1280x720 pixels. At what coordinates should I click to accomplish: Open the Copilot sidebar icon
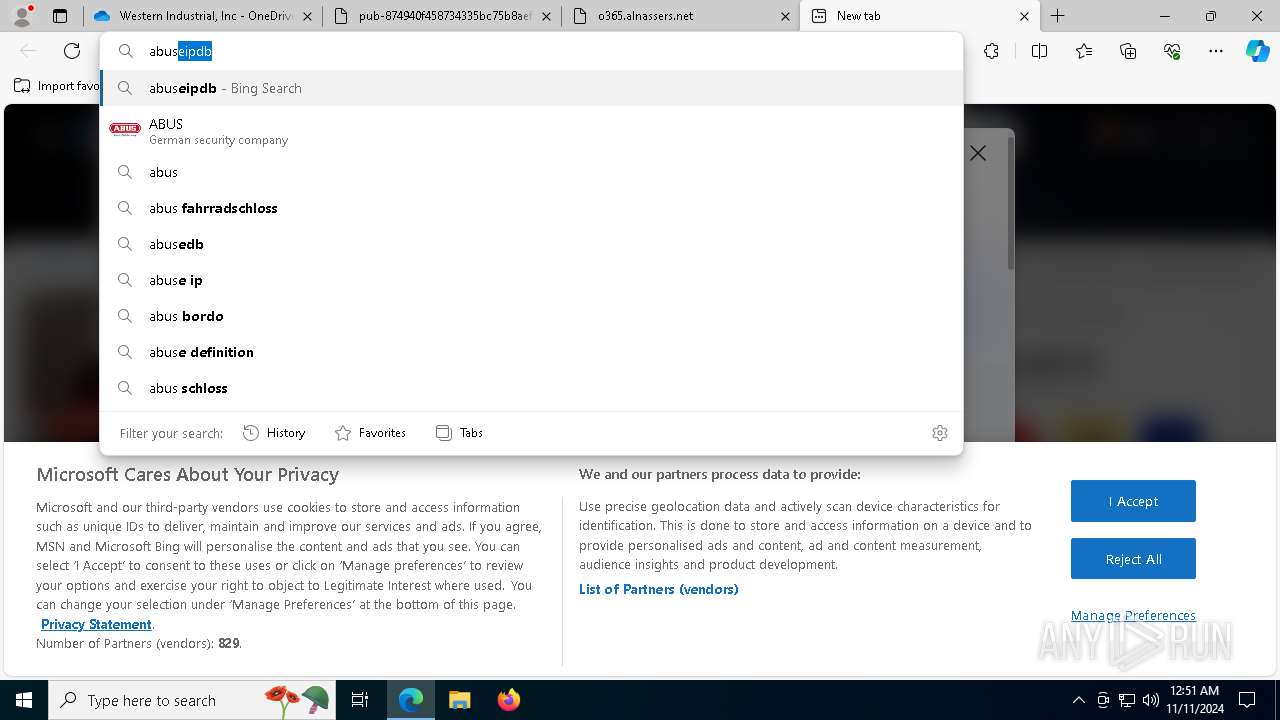pyautogui.click(x=1257, y=51)
